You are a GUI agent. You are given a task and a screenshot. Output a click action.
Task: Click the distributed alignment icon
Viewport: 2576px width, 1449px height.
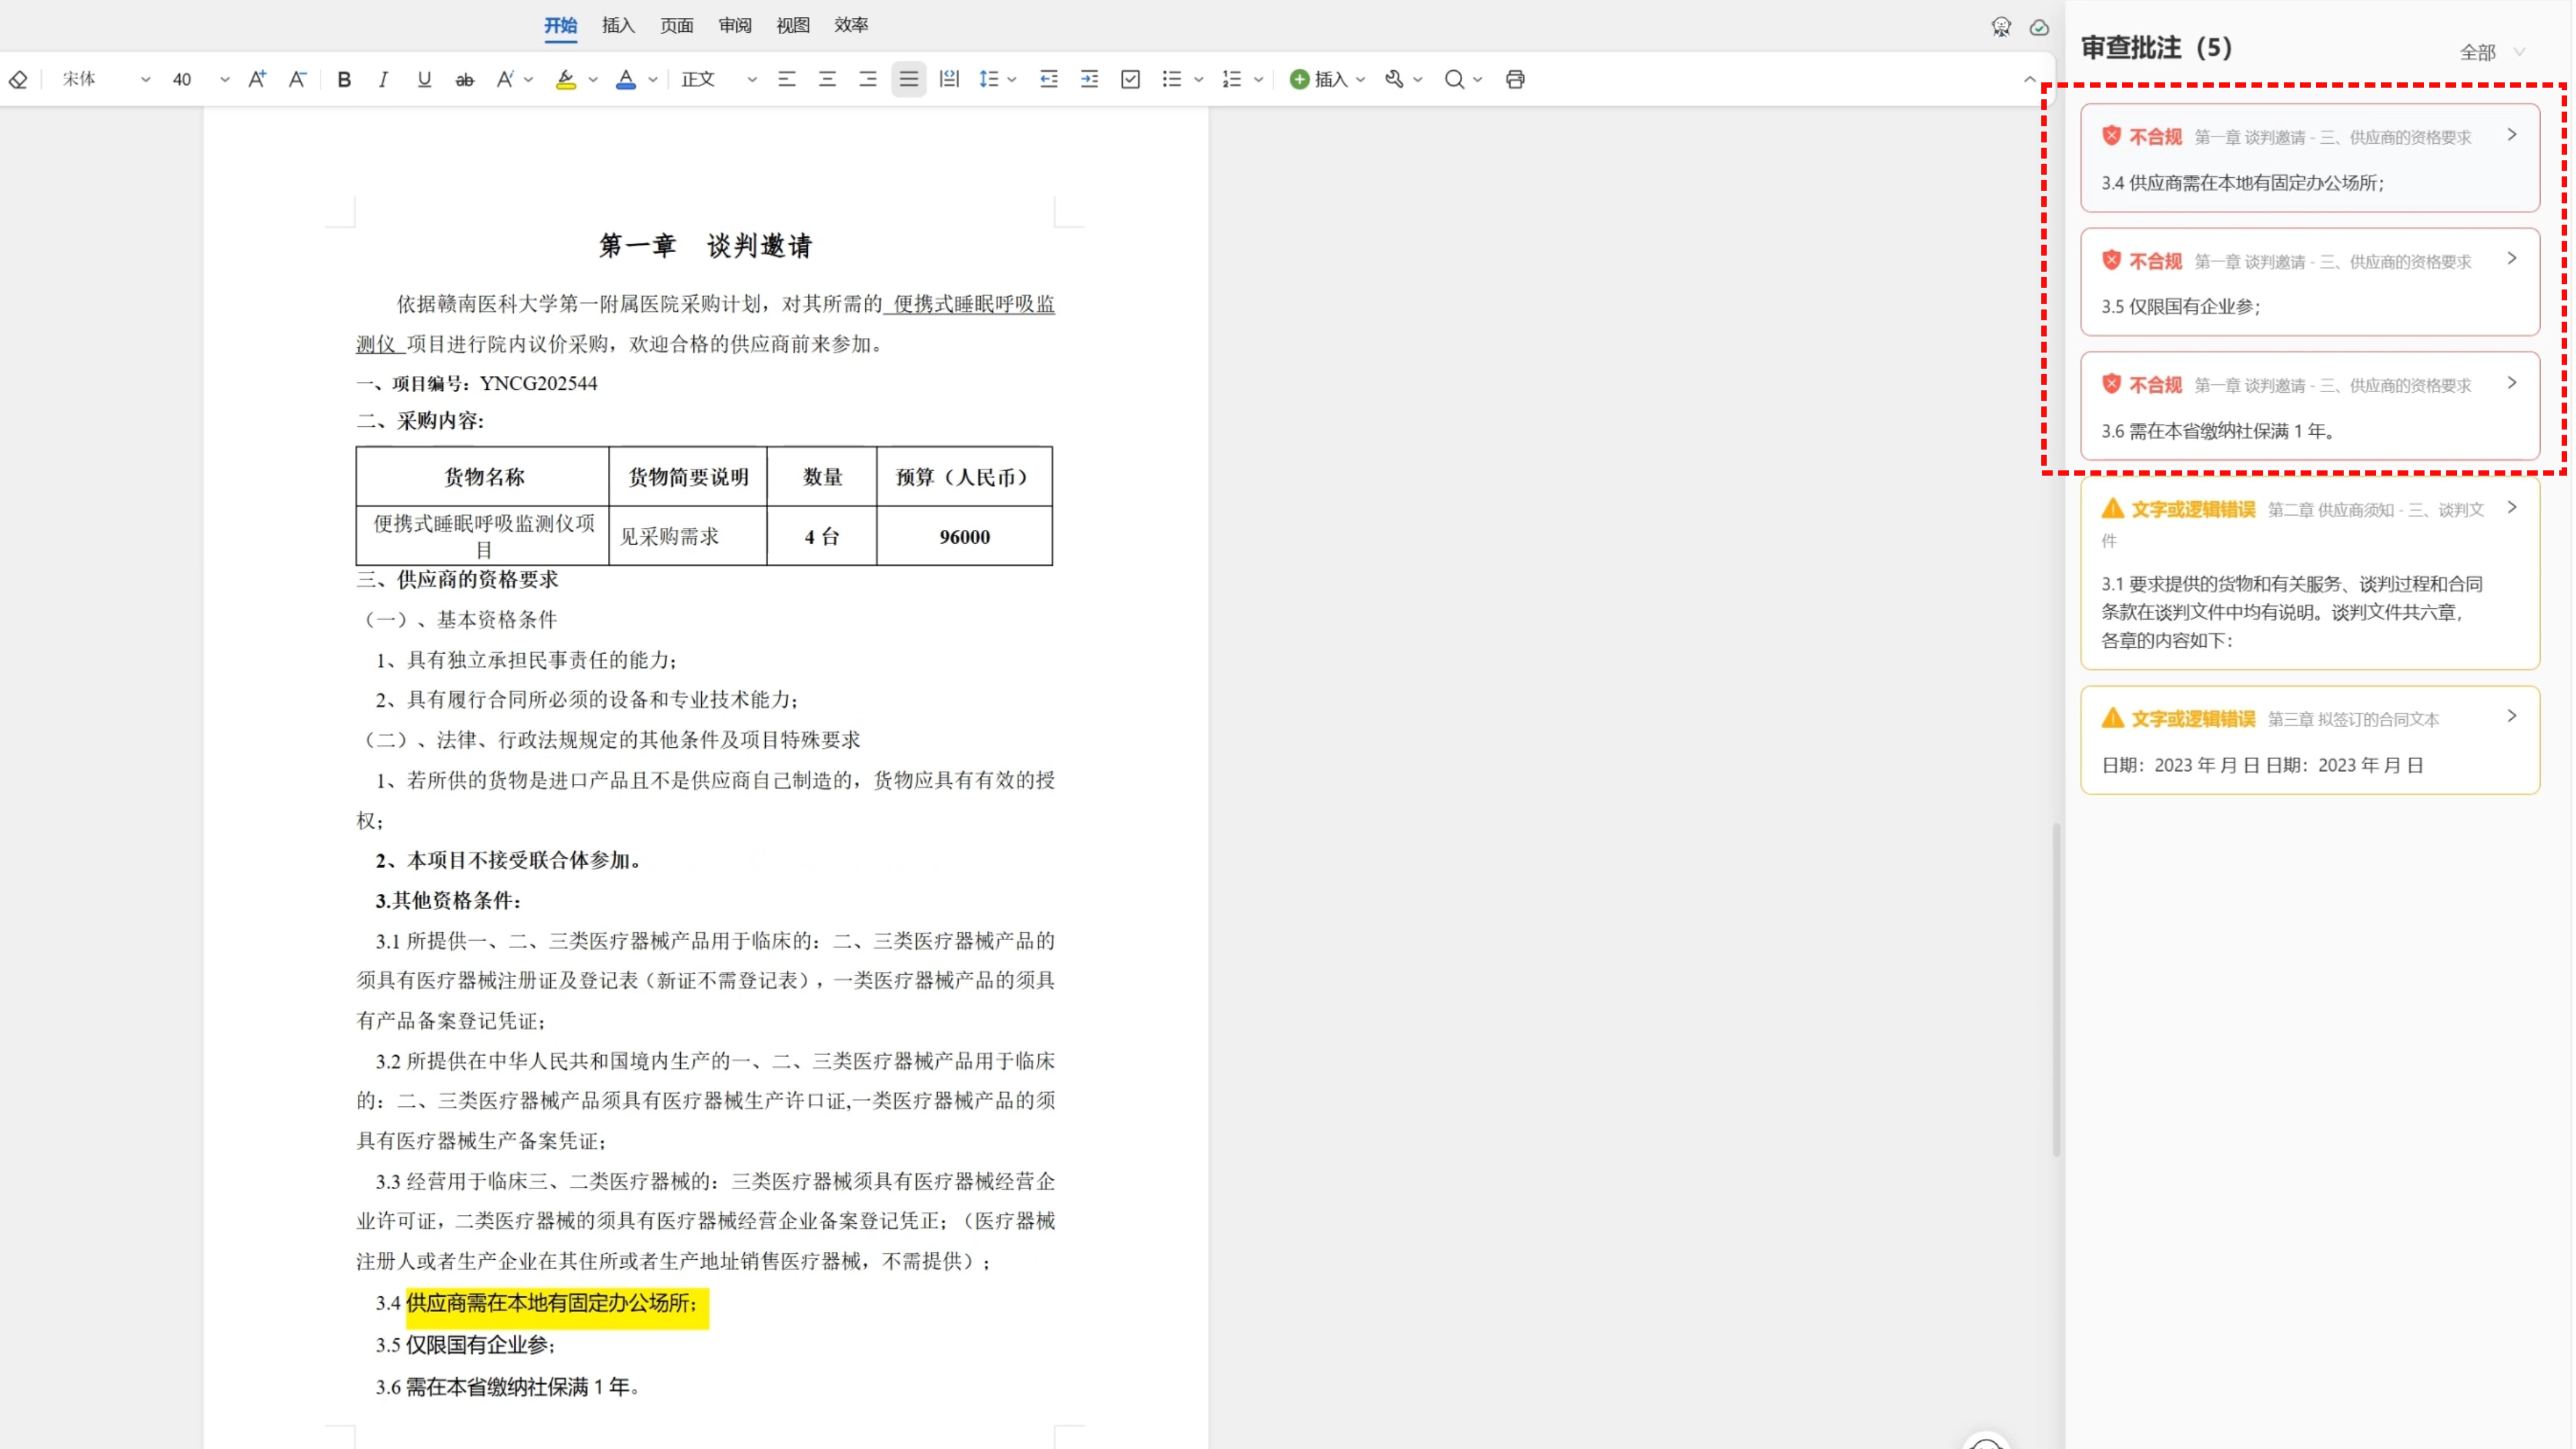tap(949, 79)
